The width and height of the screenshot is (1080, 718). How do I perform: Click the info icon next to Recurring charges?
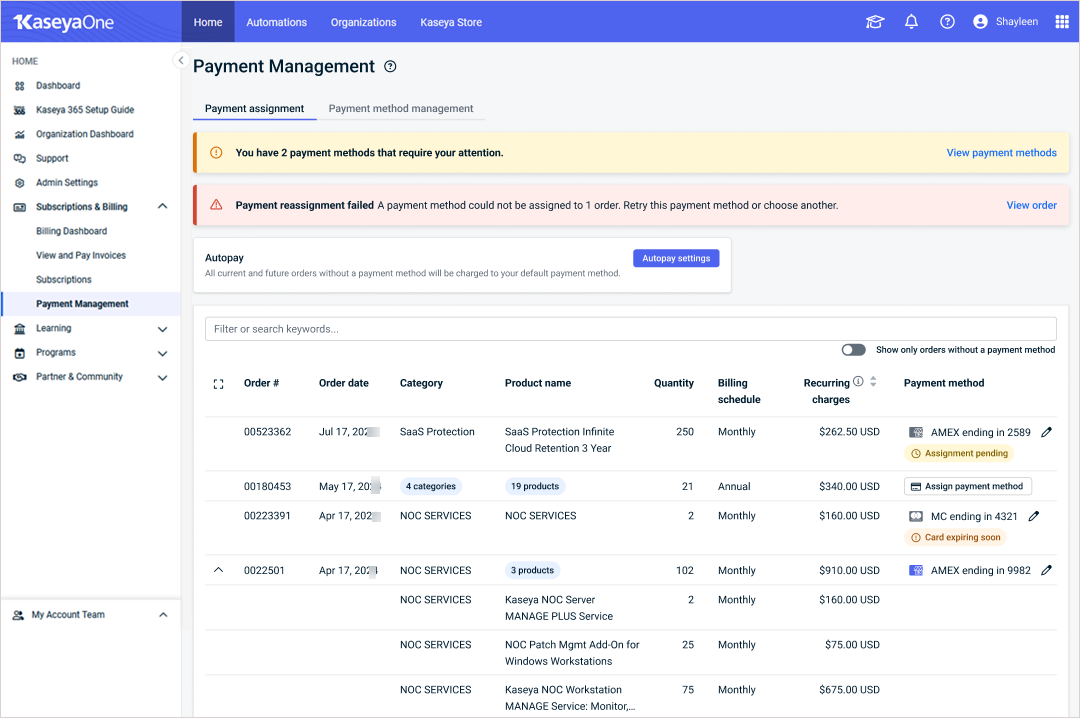click(x=858, y=381)
